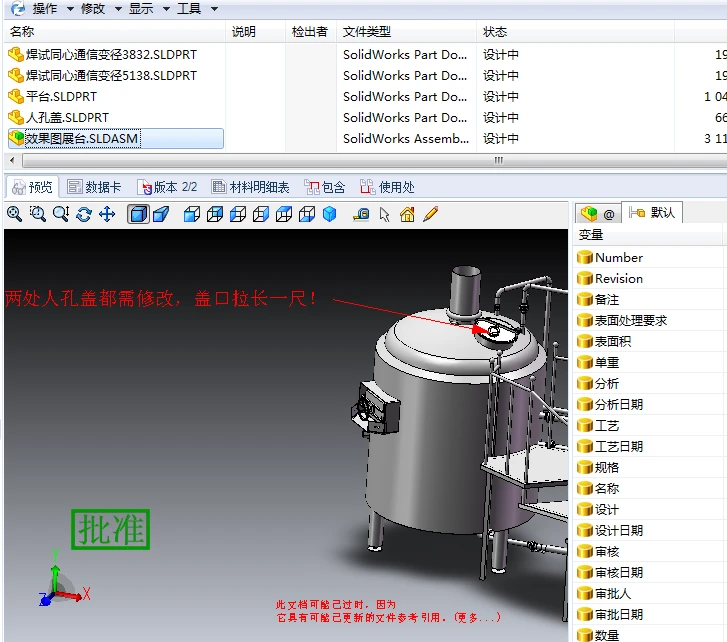Image resolution: width=727 pixels, height=642 pixels.
Task: Select the arrow pointer tool
Action: [384, 215]
